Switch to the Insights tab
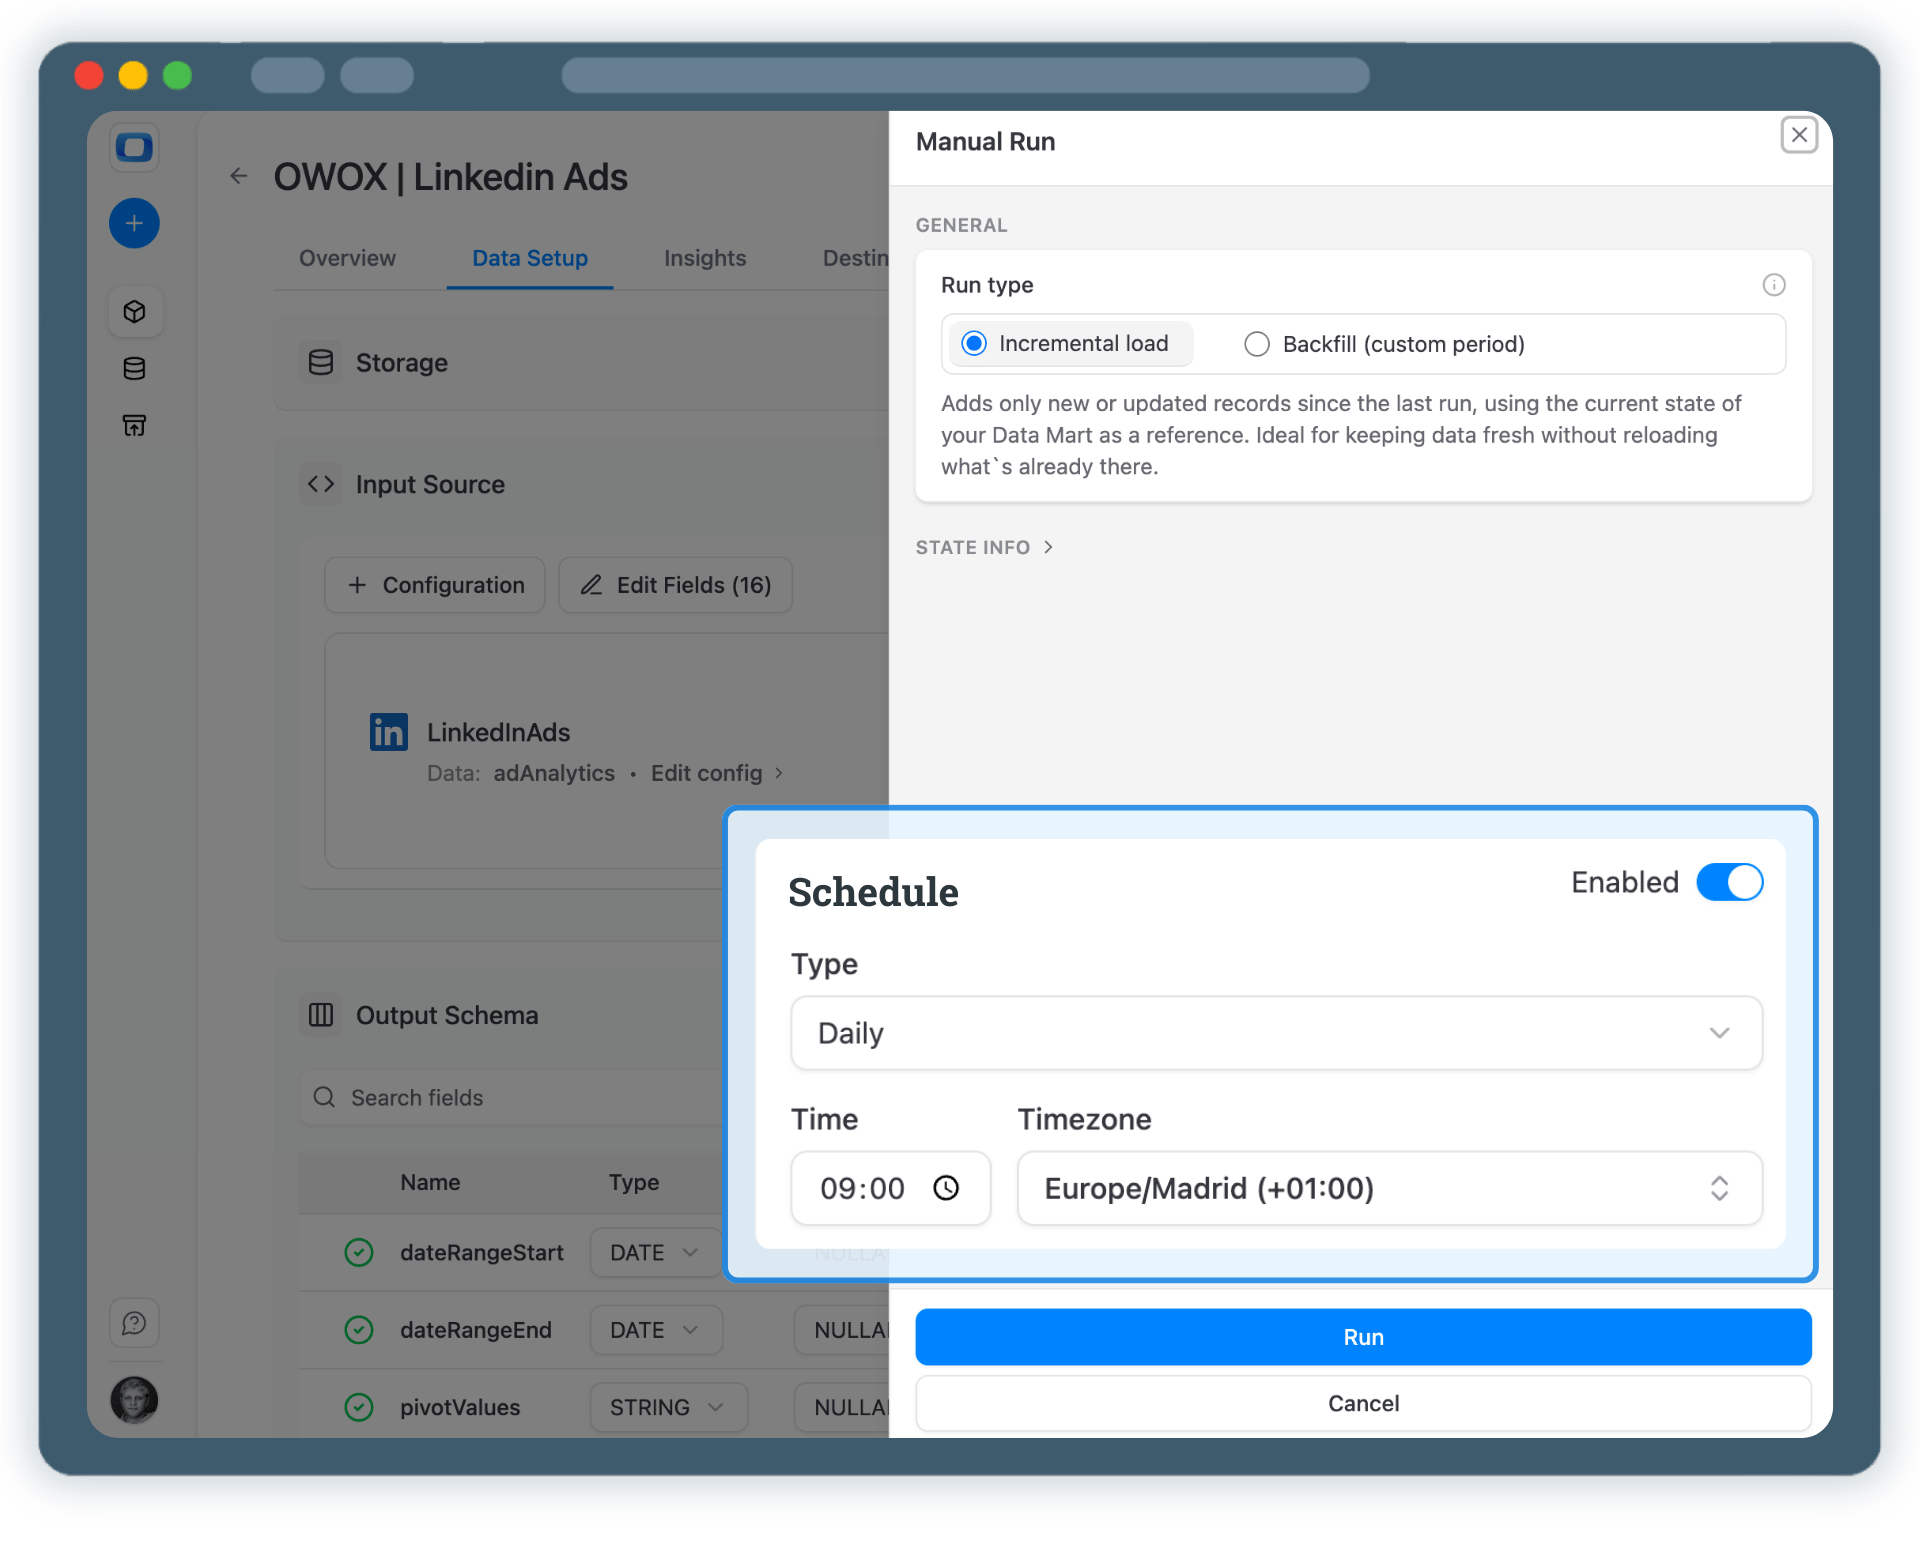 (x=705, y=258)
